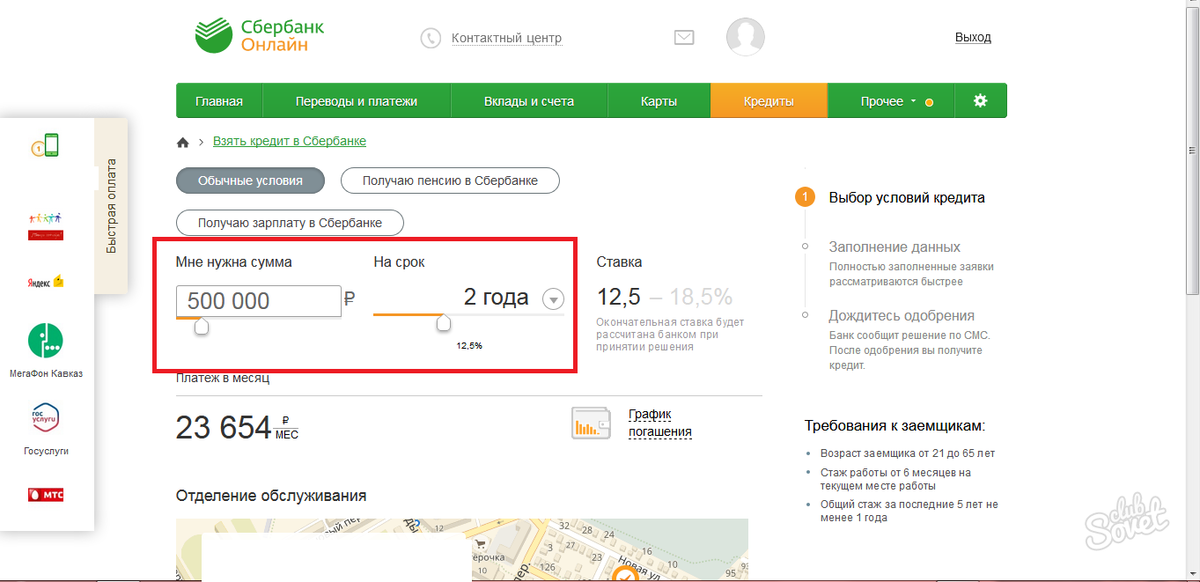This screenshot has height=582, width=1200.
Task: Click the home icon in the breadcrumb
Action: coord(183,142)
